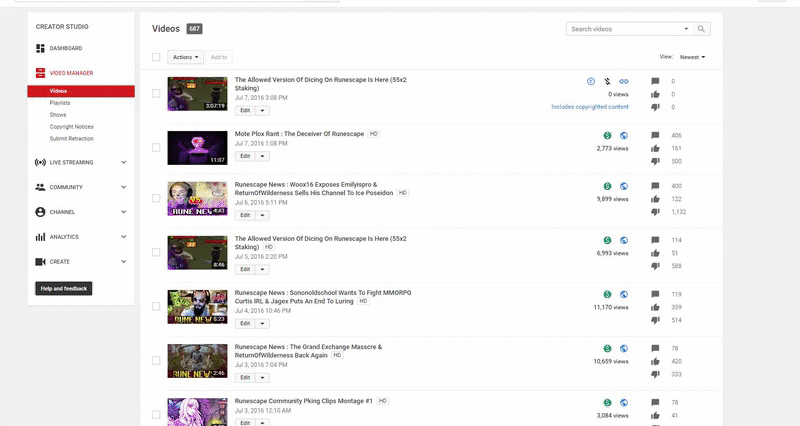Click comments icon for Mote Plox Rant
Screen dimensions: 800x426
click(x=656, y=135)
